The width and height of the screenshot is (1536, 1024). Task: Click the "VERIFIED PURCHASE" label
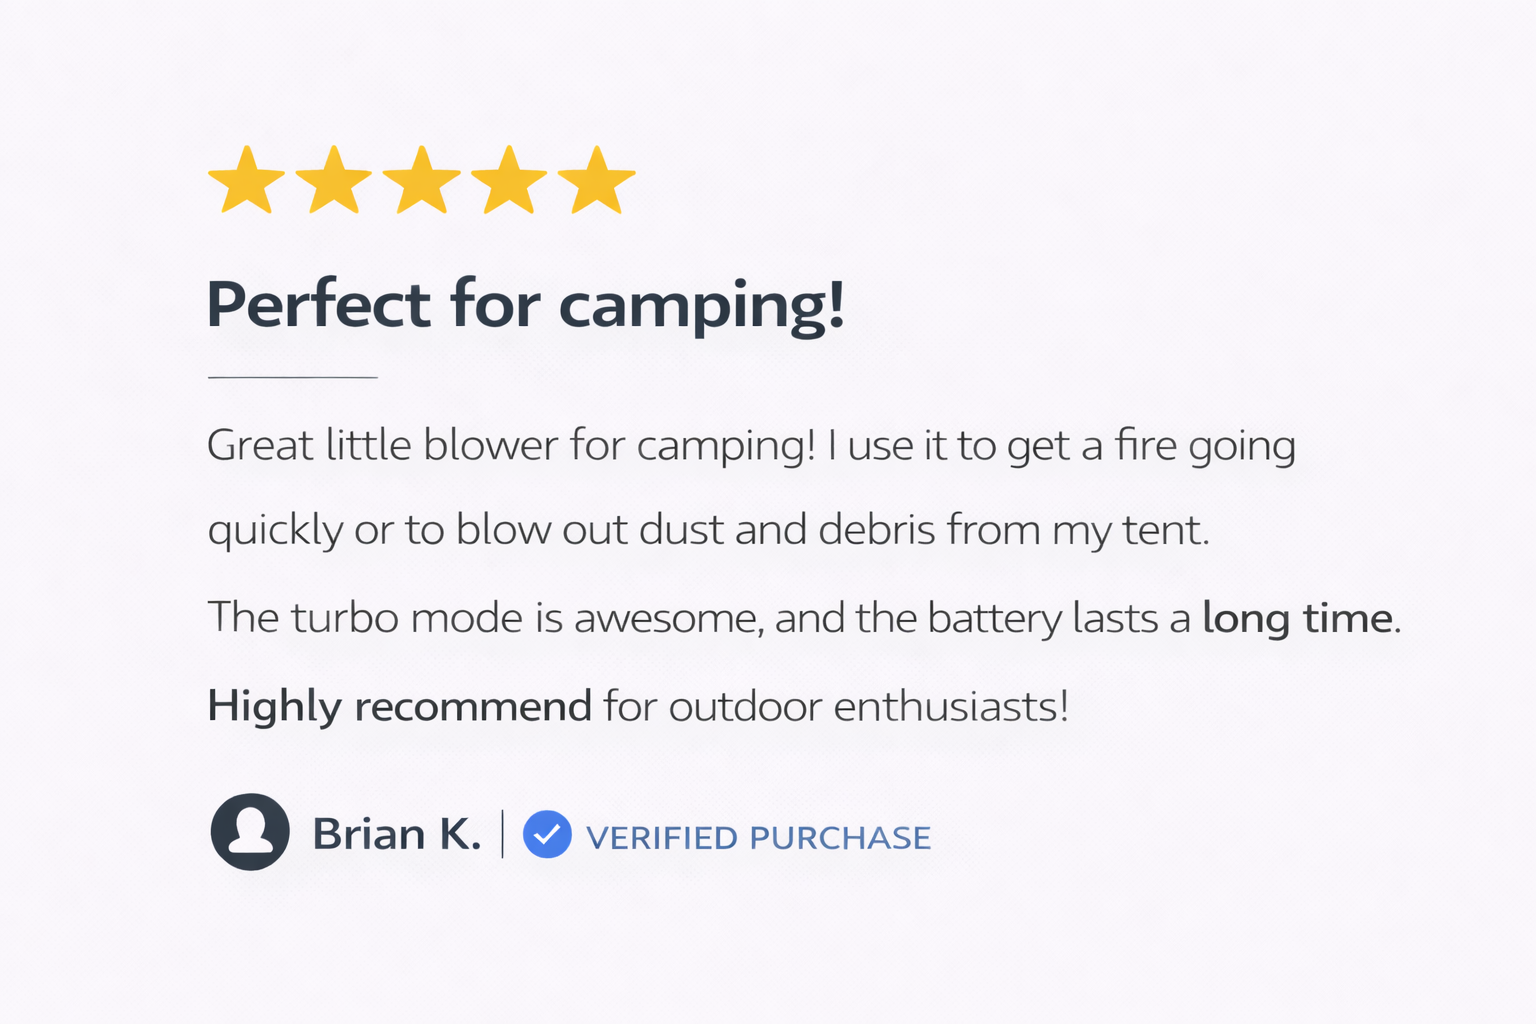[758, 838]
